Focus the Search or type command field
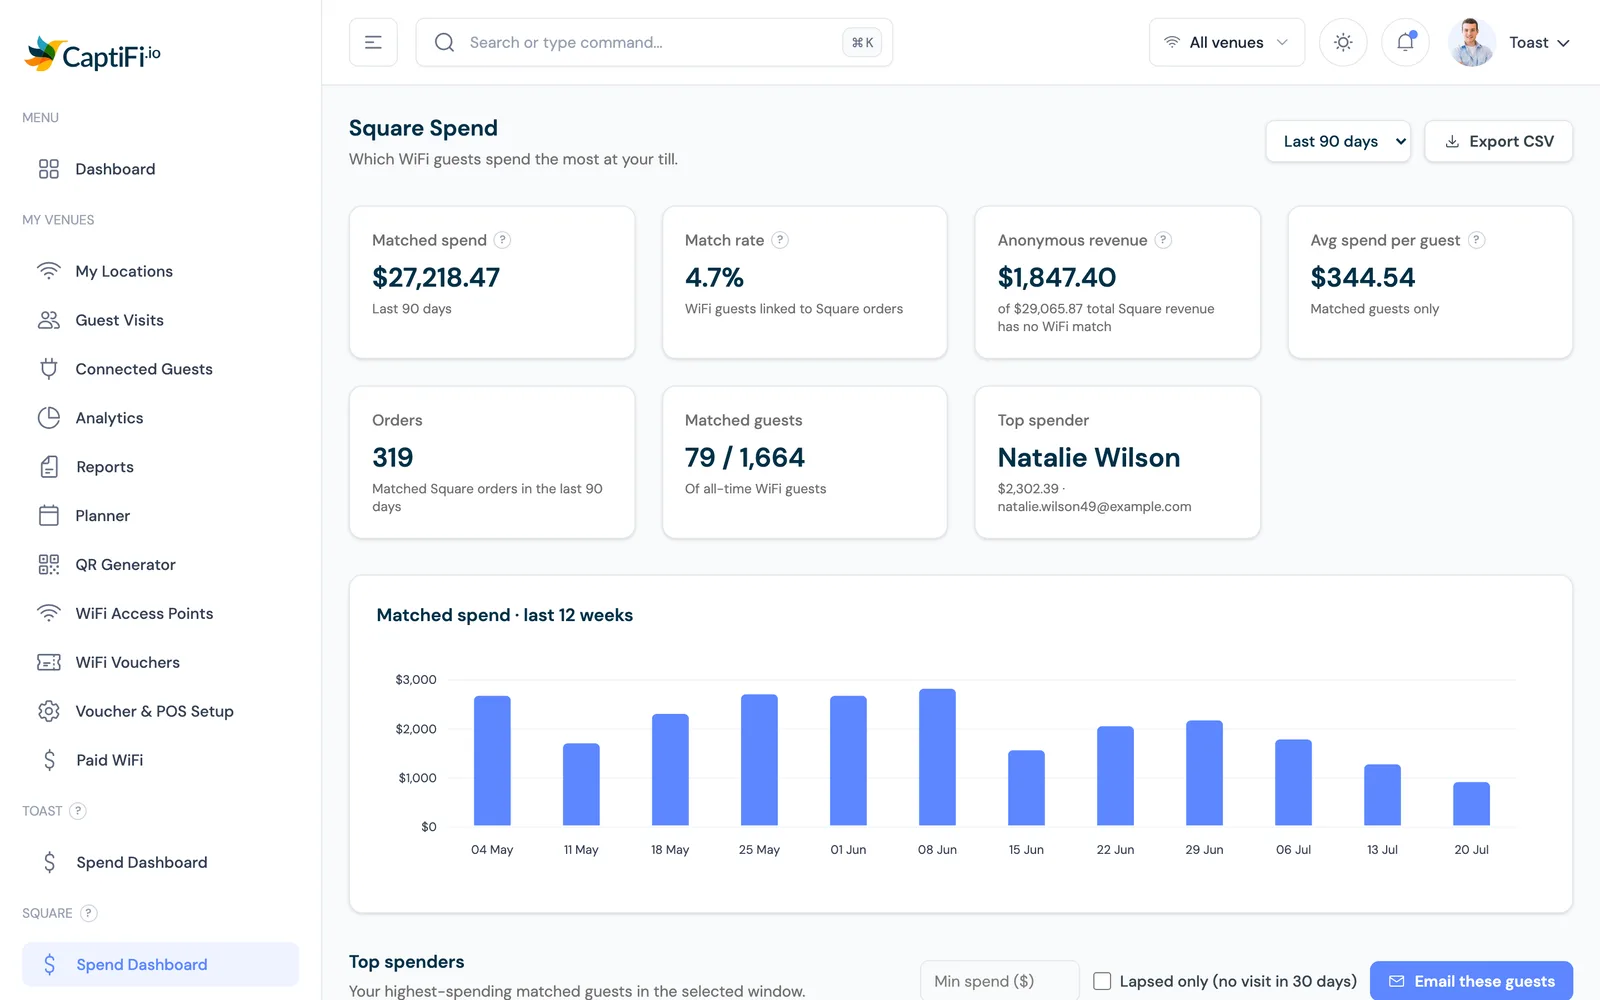The image size is (1600, 1000). point(654,42)
